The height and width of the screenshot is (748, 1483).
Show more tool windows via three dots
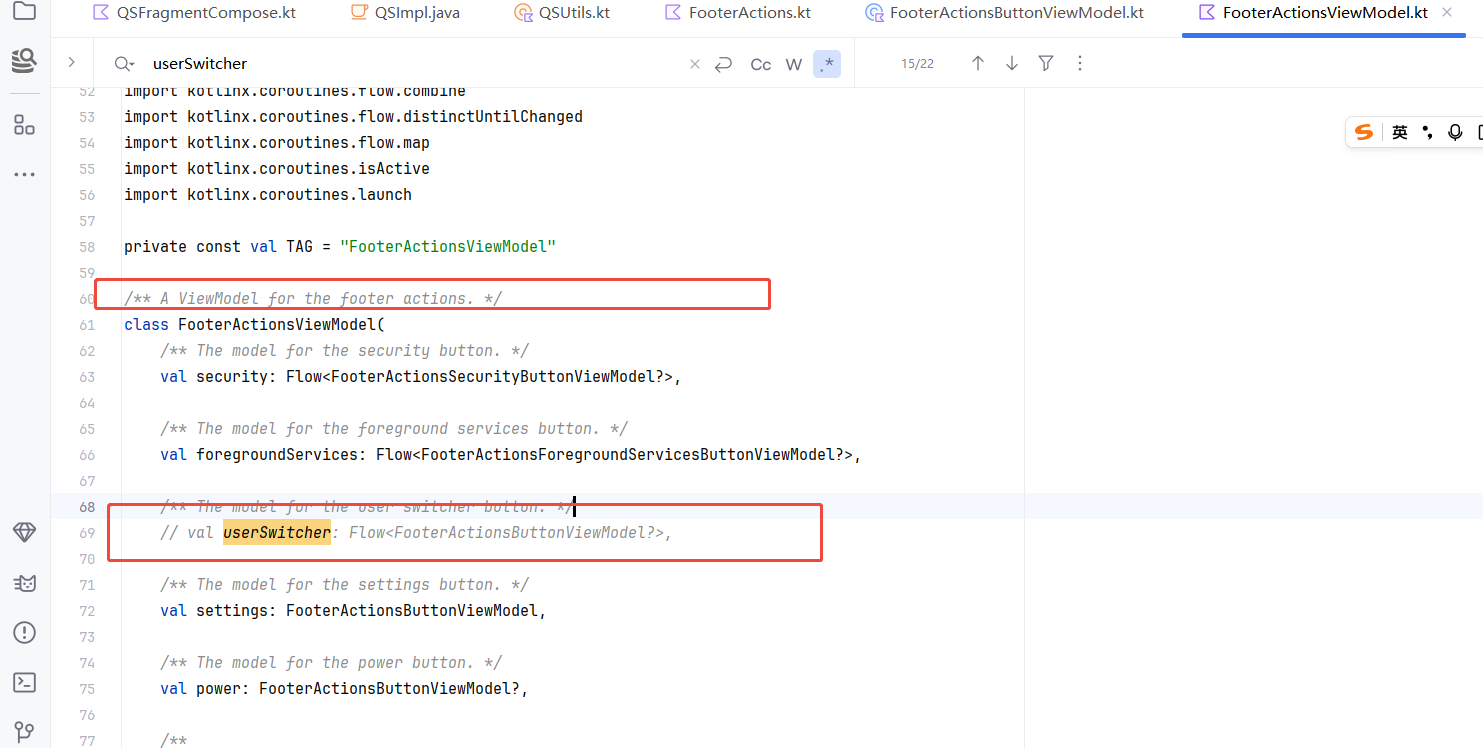[24, 174]
